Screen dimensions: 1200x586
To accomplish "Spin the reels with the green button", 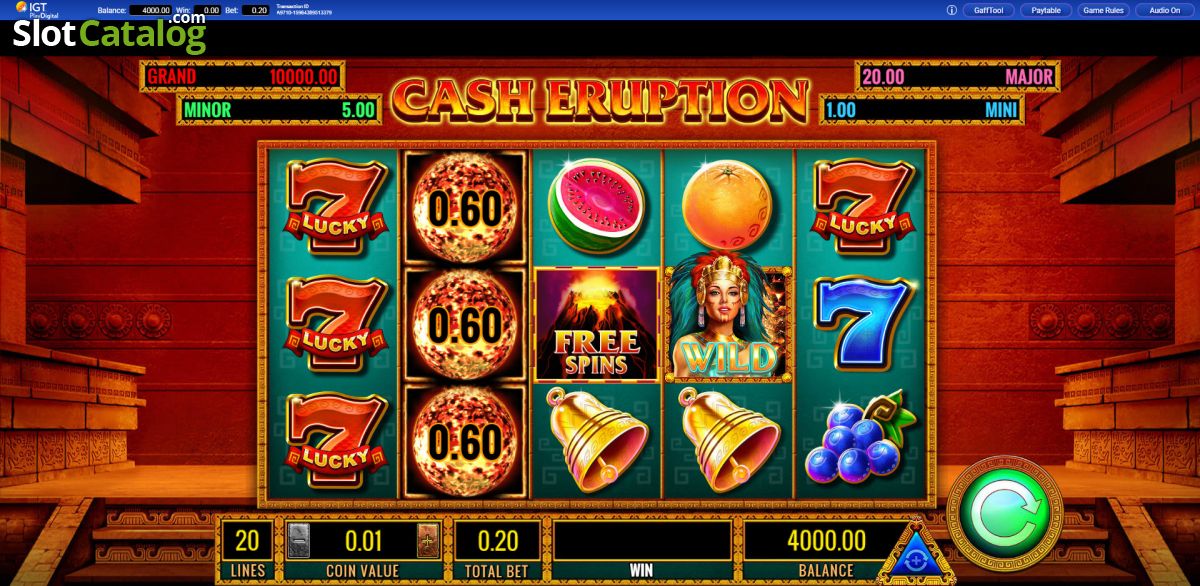I will point(1004,517).
